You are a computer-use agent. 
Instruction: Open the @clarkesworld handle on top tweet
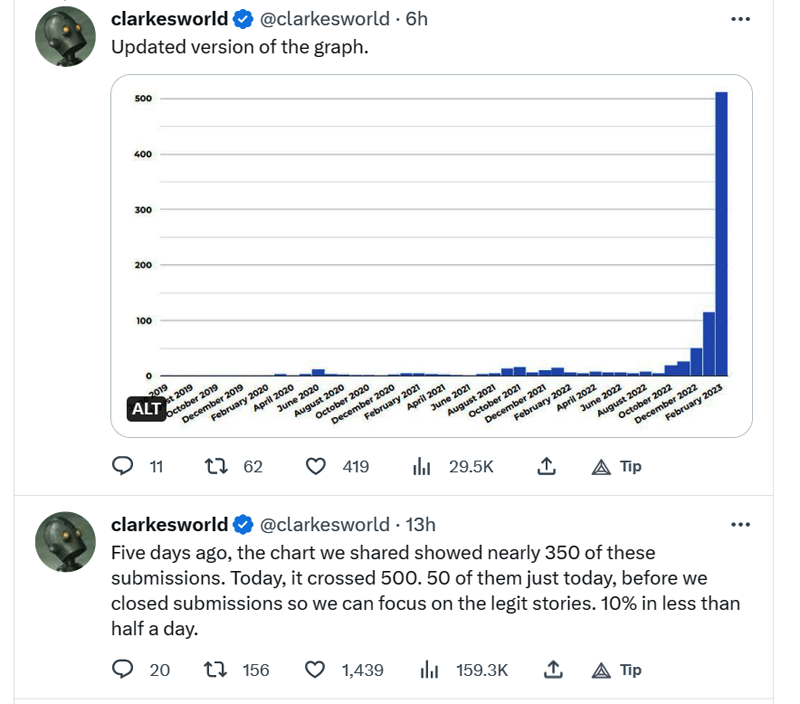pyautogui.click(x=325, y=19)
